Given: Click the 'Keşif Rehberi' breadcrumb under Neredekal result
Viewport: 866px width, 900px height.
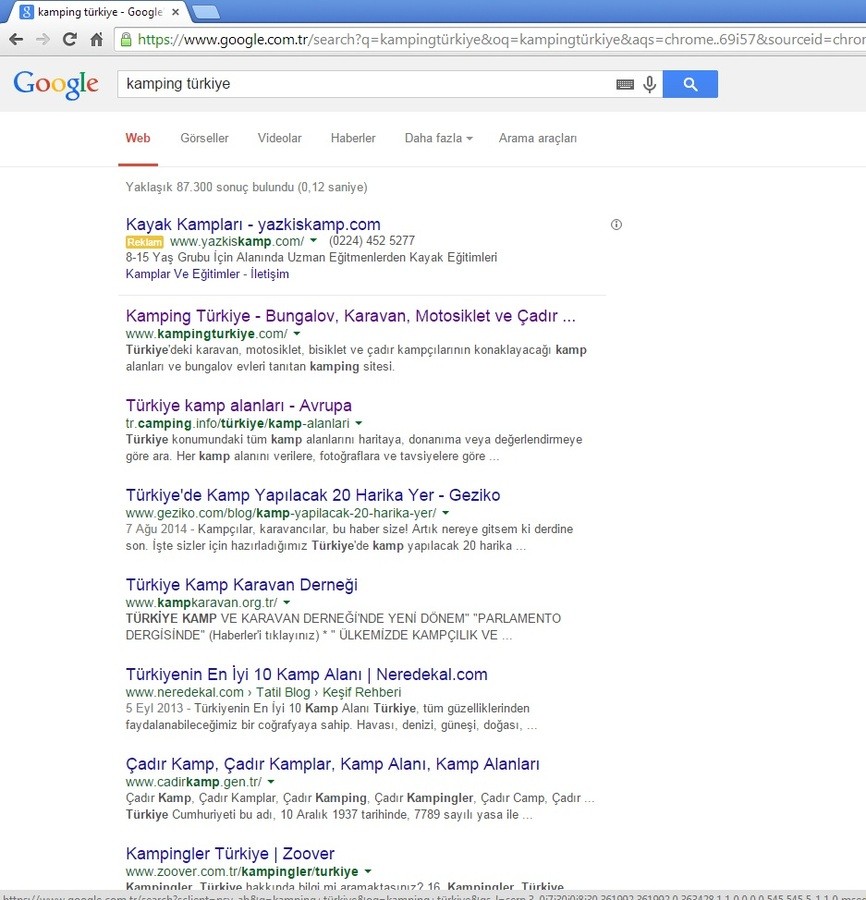Looking at the screenshot, I should point(362,692).
